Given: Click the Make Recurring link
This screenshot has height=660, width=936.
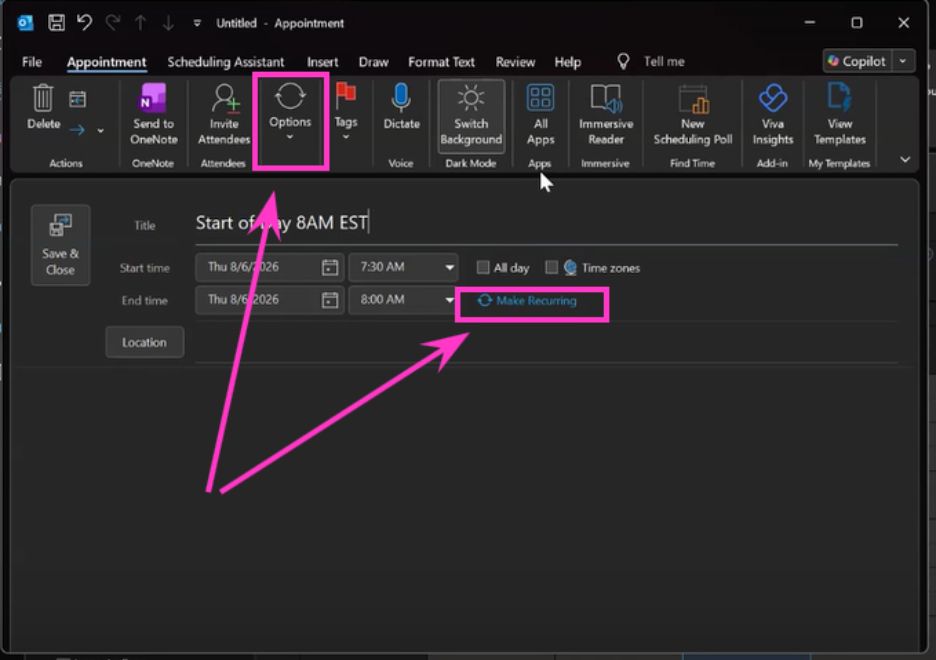Looking at the screenshot, I should [x=527, y=301].
